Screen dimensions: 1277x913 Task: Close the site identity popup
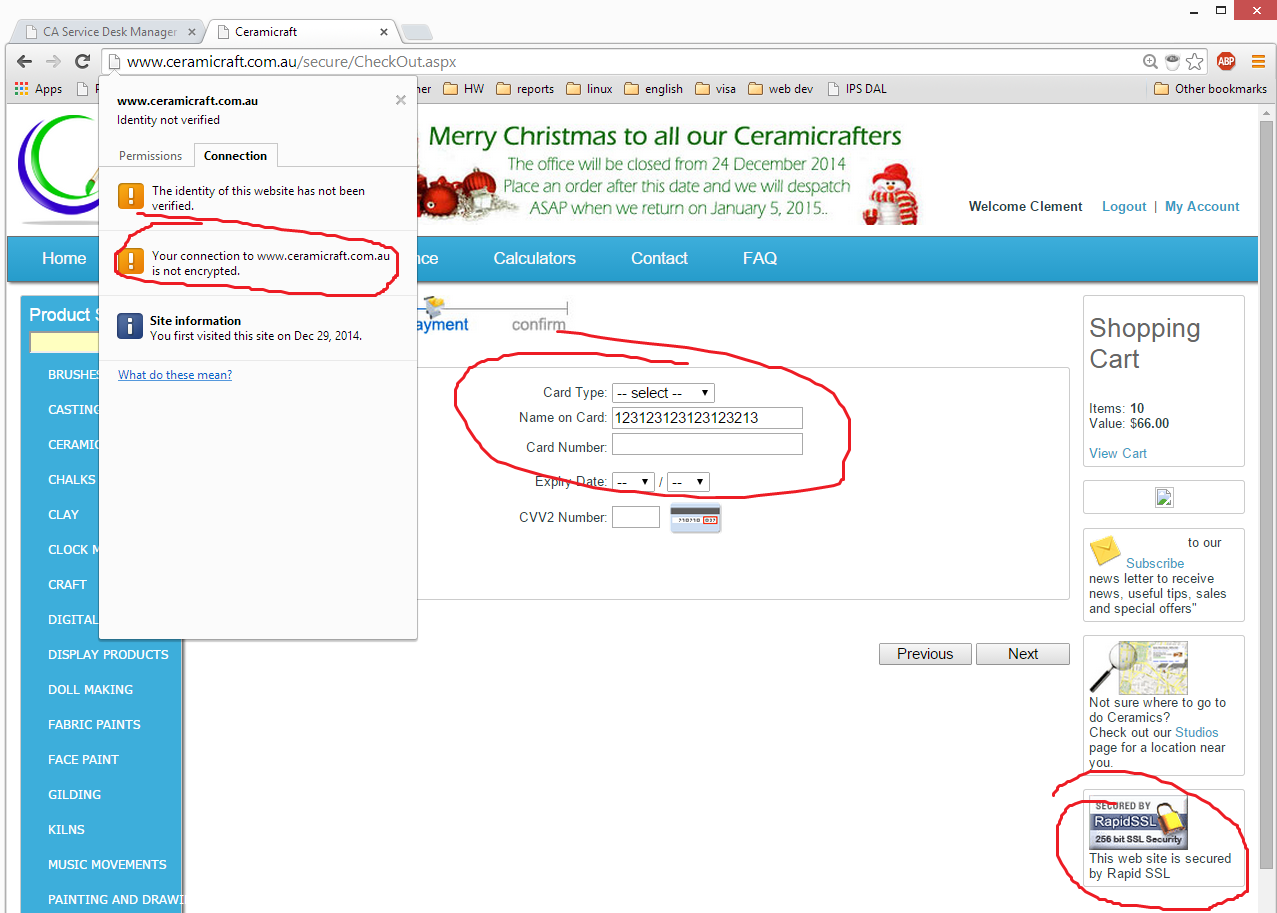(401, 100)
